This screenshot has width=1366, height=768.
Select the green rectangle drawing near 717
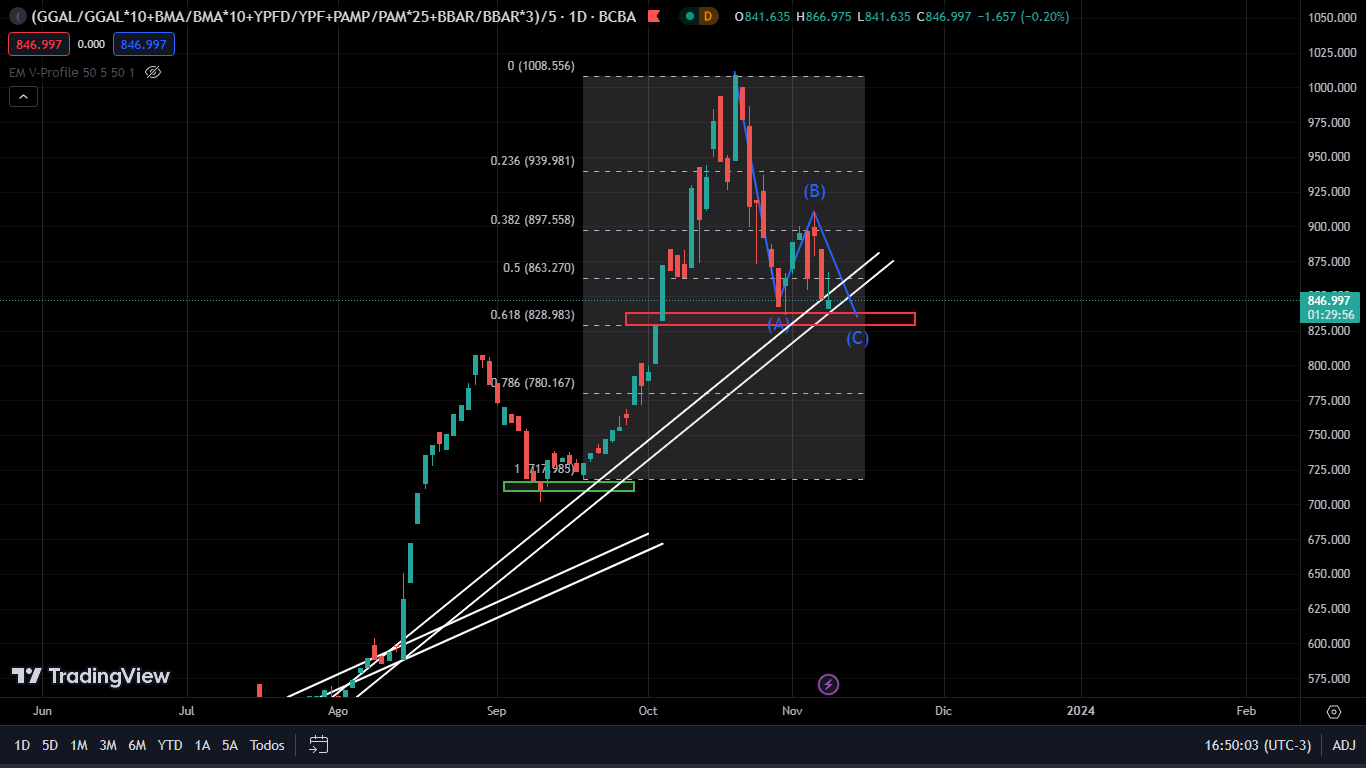[569, 487]
